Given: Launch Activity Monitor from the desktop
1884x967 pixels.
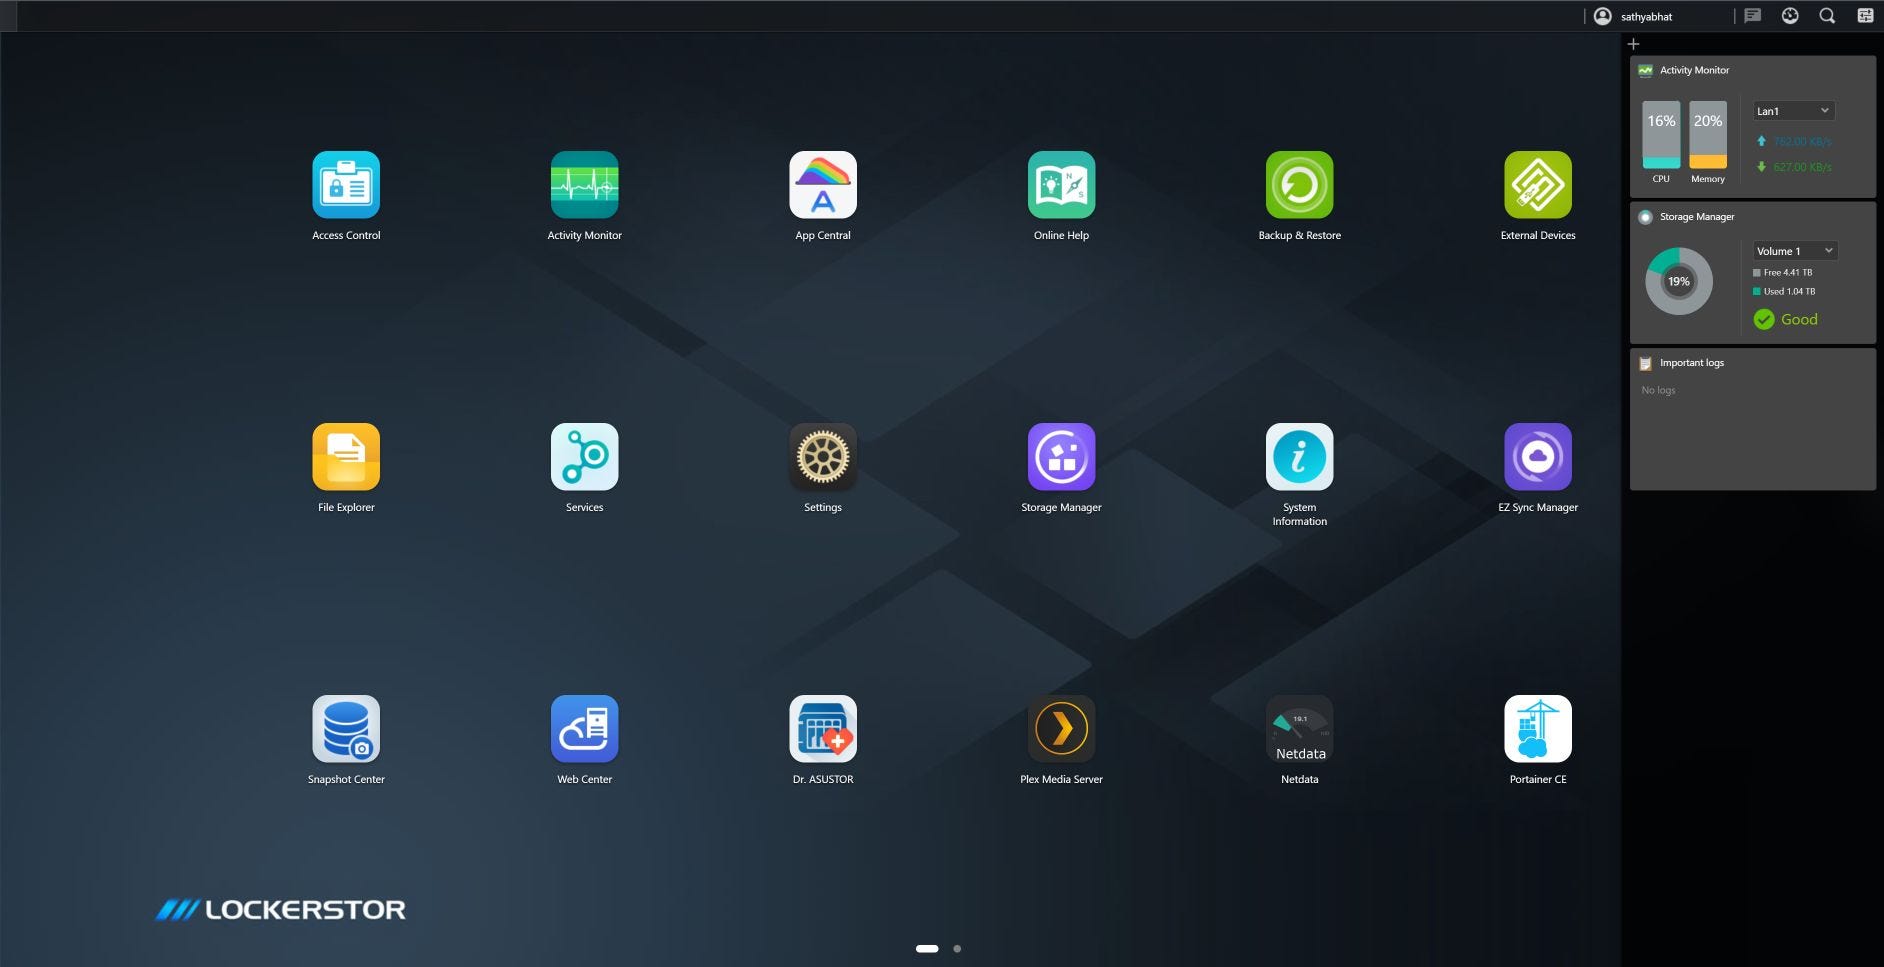Looking at the screenshot, I should coord(585,185).
